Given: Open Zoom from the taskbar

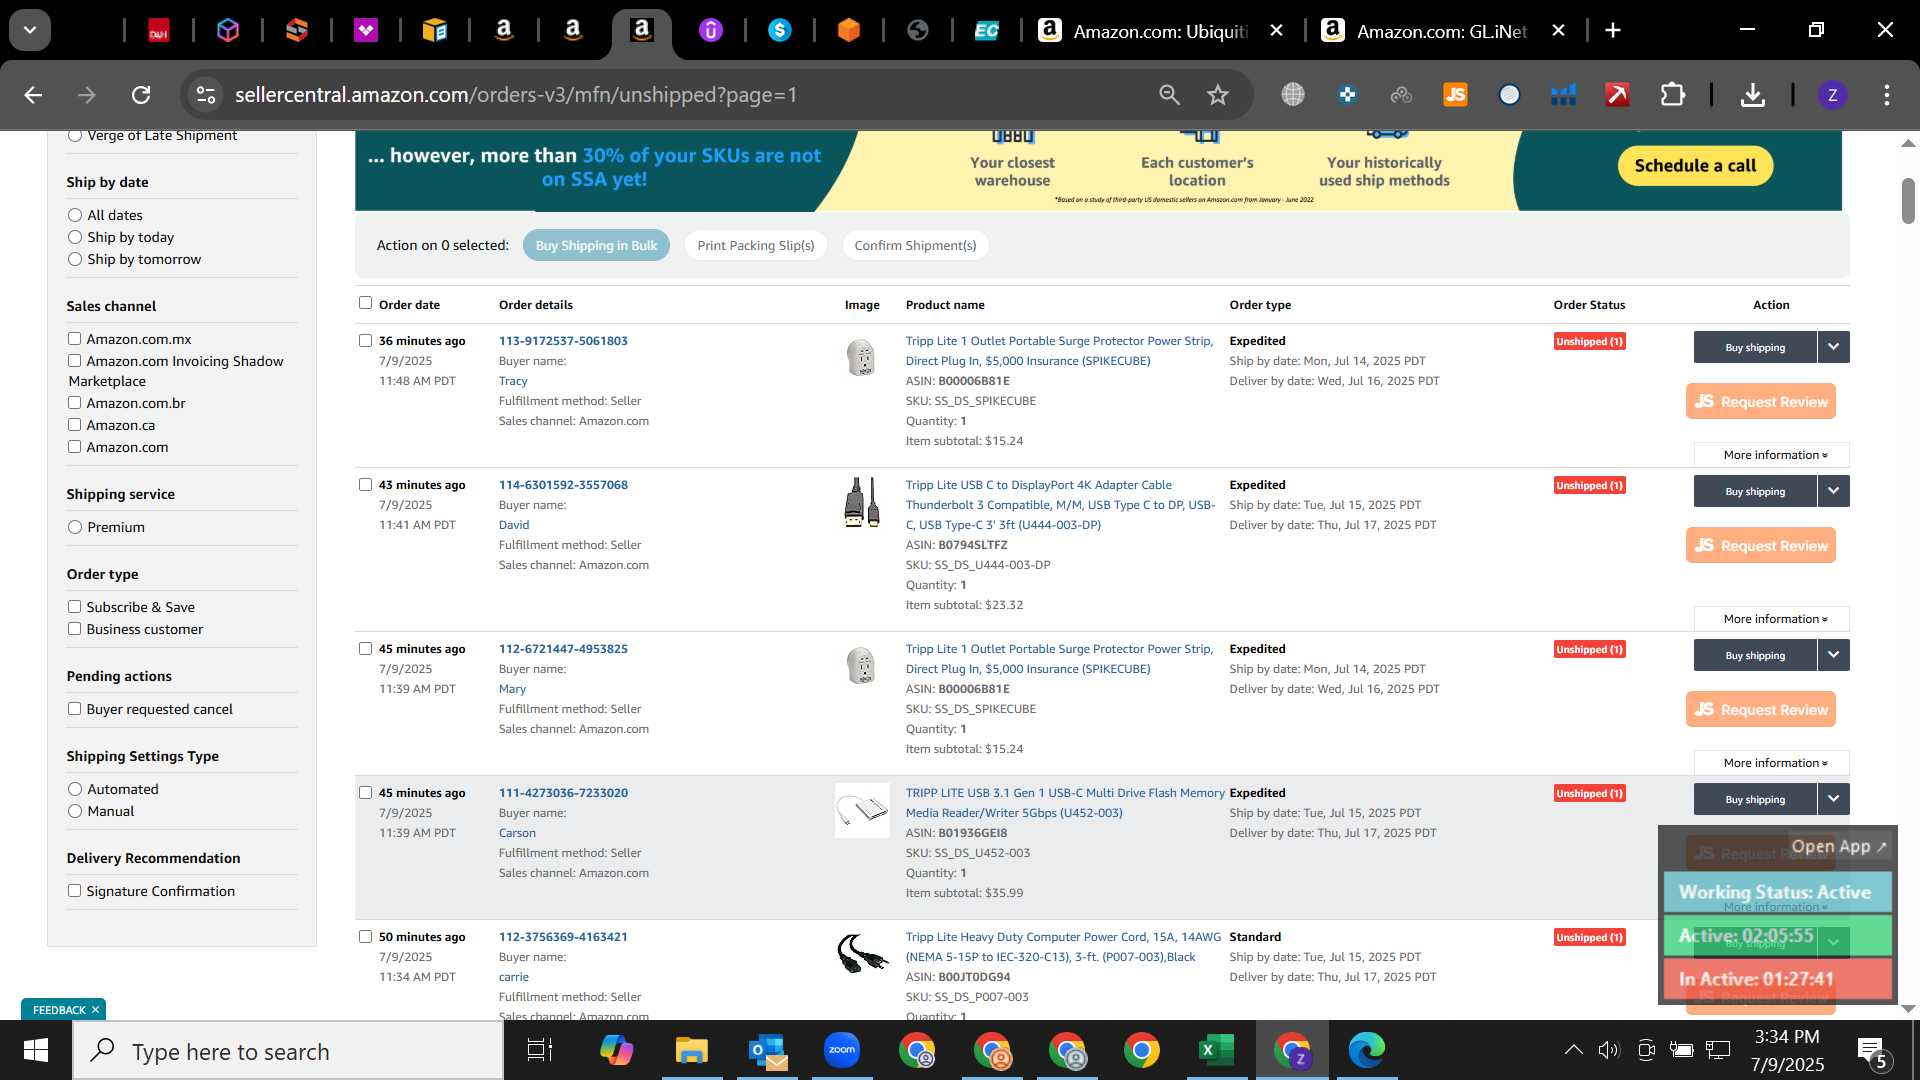Looking at the screenshot, I should 842,1050.
